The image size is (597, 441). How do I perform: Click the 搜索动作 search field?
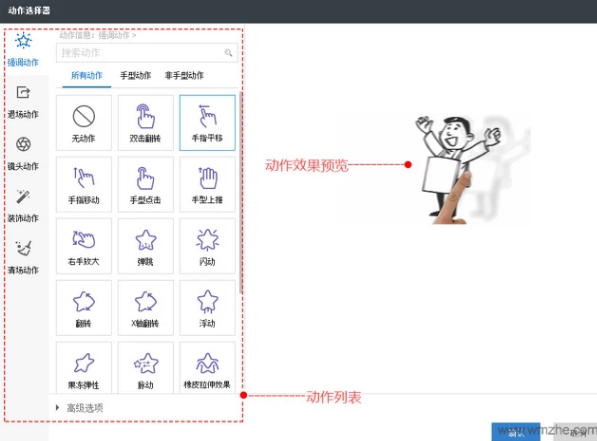click(x=147, y=53)
